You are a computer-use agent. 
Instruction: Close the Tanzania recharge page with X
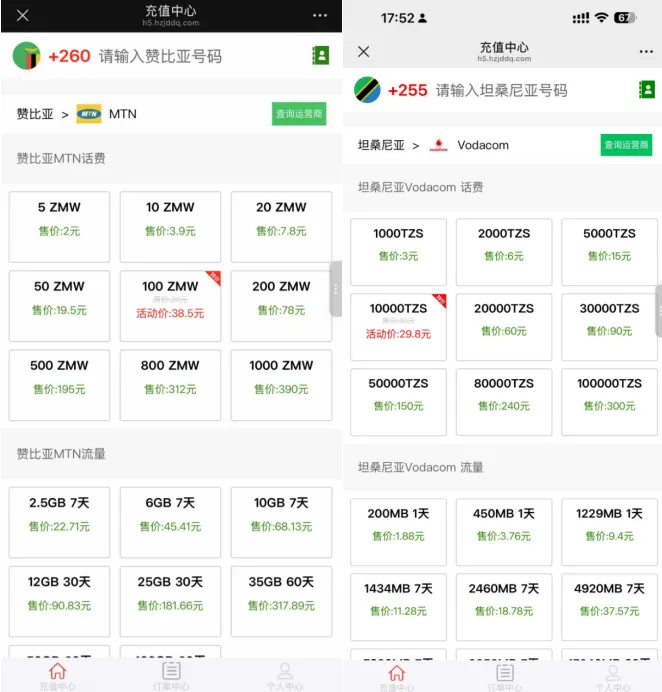(364, 52)
